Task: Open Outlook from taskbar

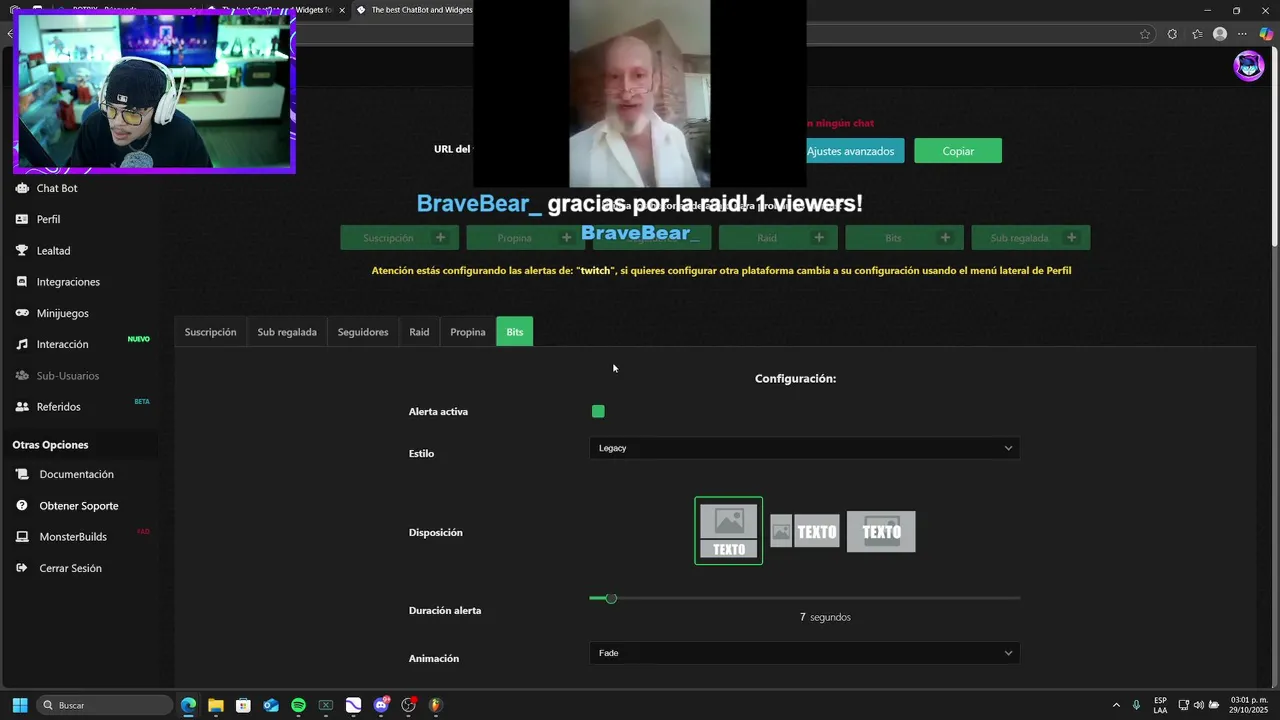Action: 271,705
